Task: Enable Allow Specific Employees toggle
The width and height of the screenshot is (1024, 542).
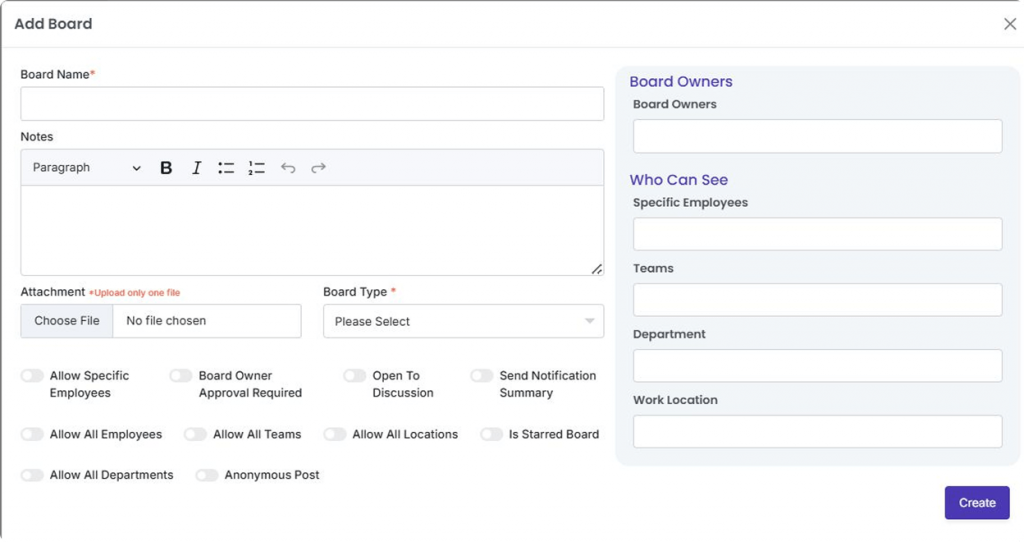Action: coord(33,376)
